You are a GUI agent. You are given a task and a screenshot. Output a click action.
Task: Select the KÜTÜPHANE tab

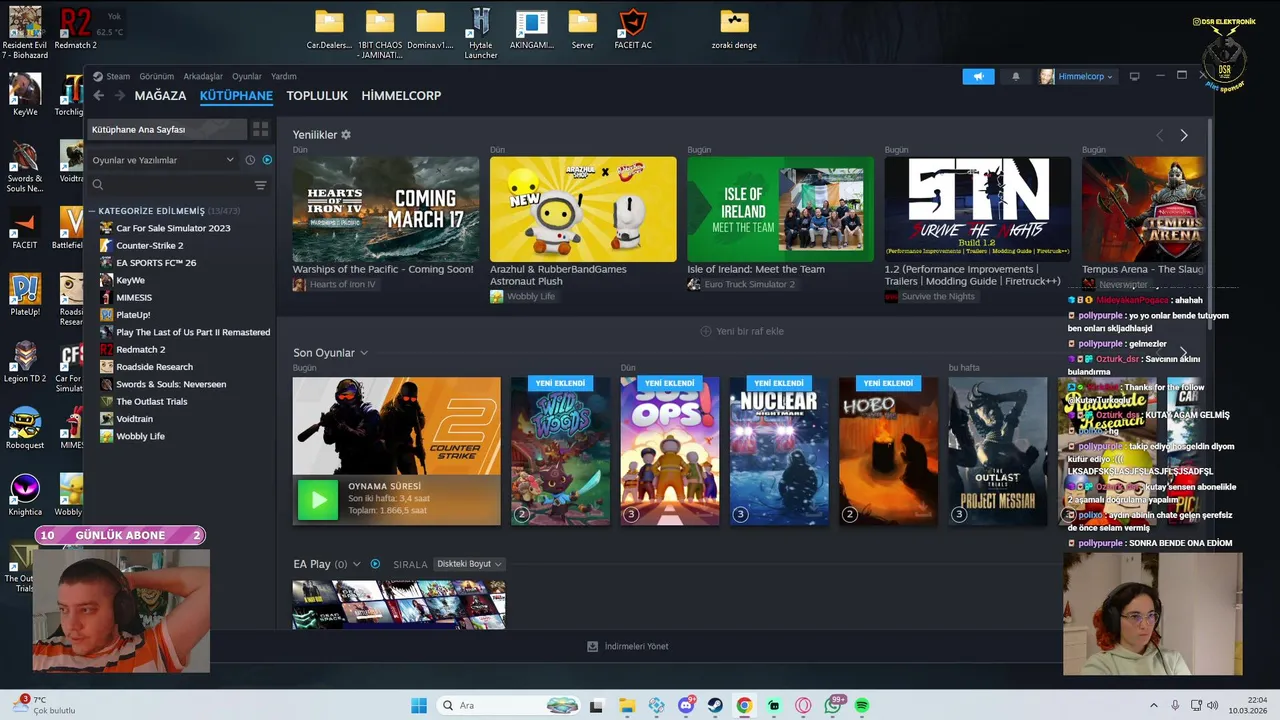[236, 96]
